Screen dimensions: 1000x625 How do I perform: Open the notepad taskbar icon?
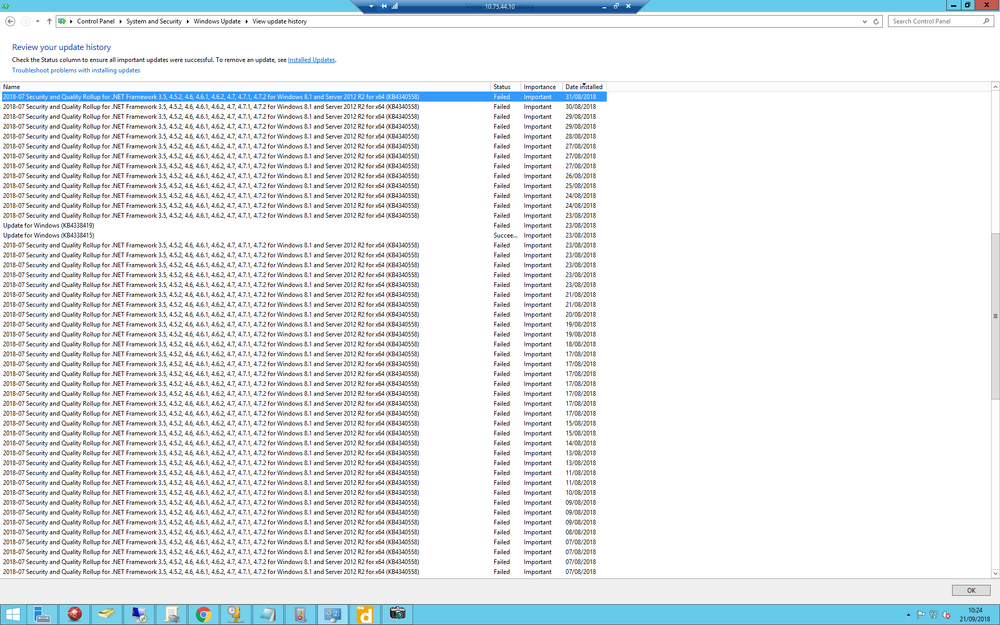tap(268, 614)
